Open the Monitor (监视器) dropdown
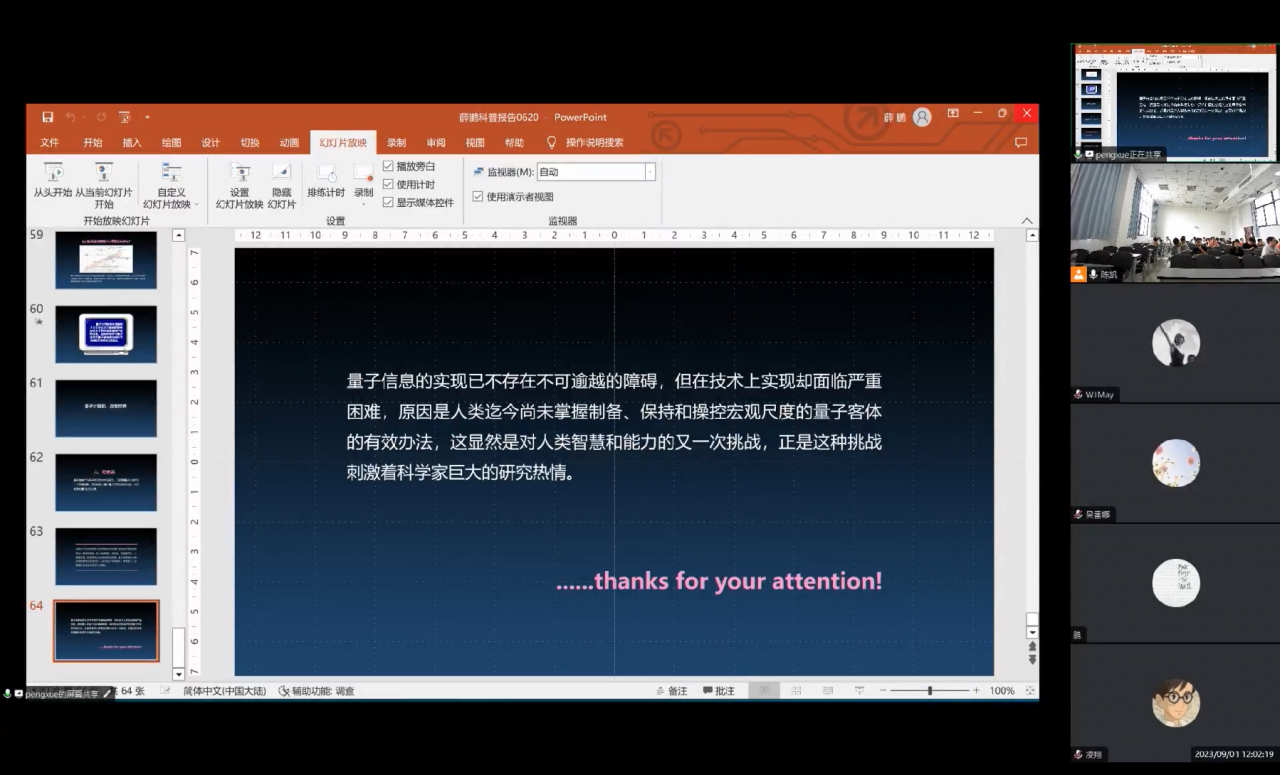The height and width of the screenshot is (775, 1280). tap(648, 170)
